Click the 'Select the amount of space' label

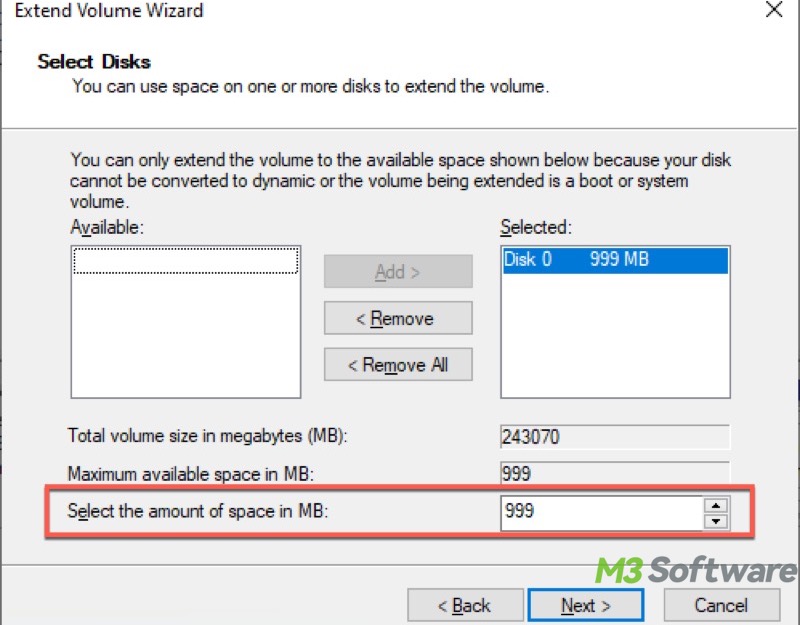198,511
